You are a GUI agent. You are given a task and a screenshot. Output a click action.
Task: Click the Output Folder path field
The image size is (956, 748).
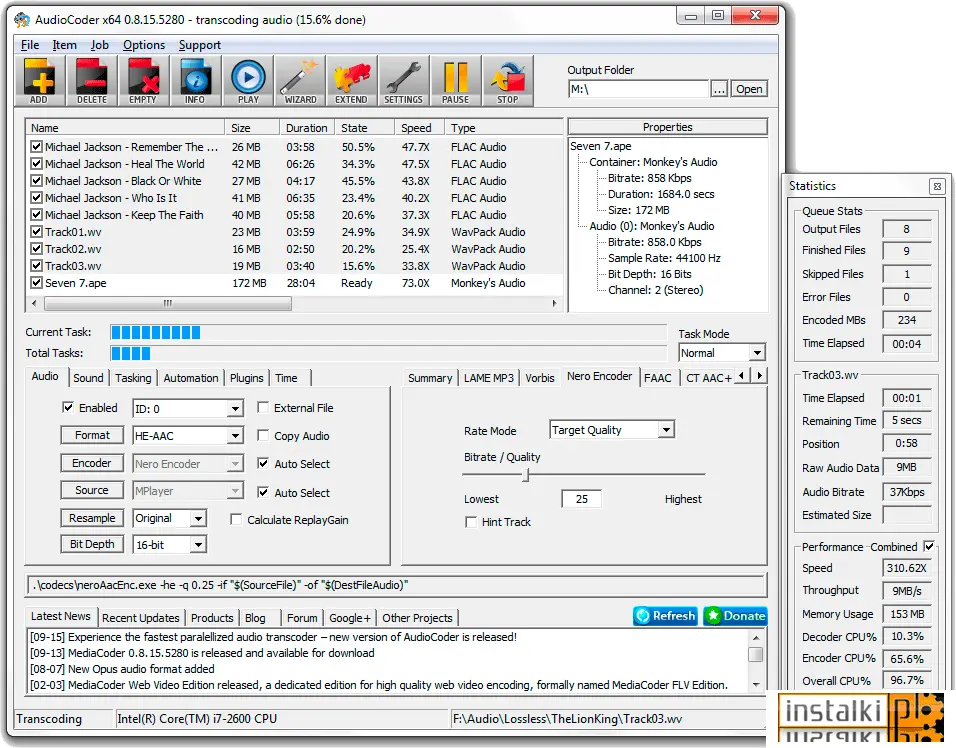[638, 89]
